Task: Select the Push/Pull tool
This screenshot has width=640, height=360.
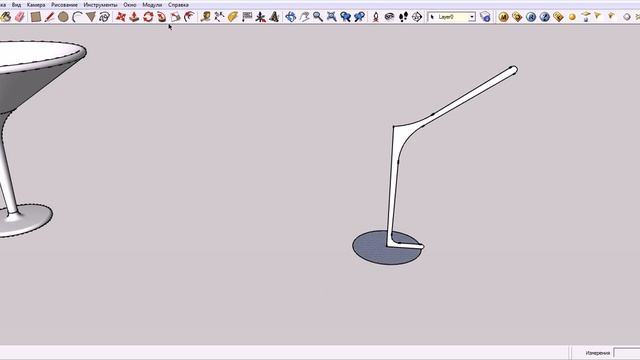Action: pos(134,17)
